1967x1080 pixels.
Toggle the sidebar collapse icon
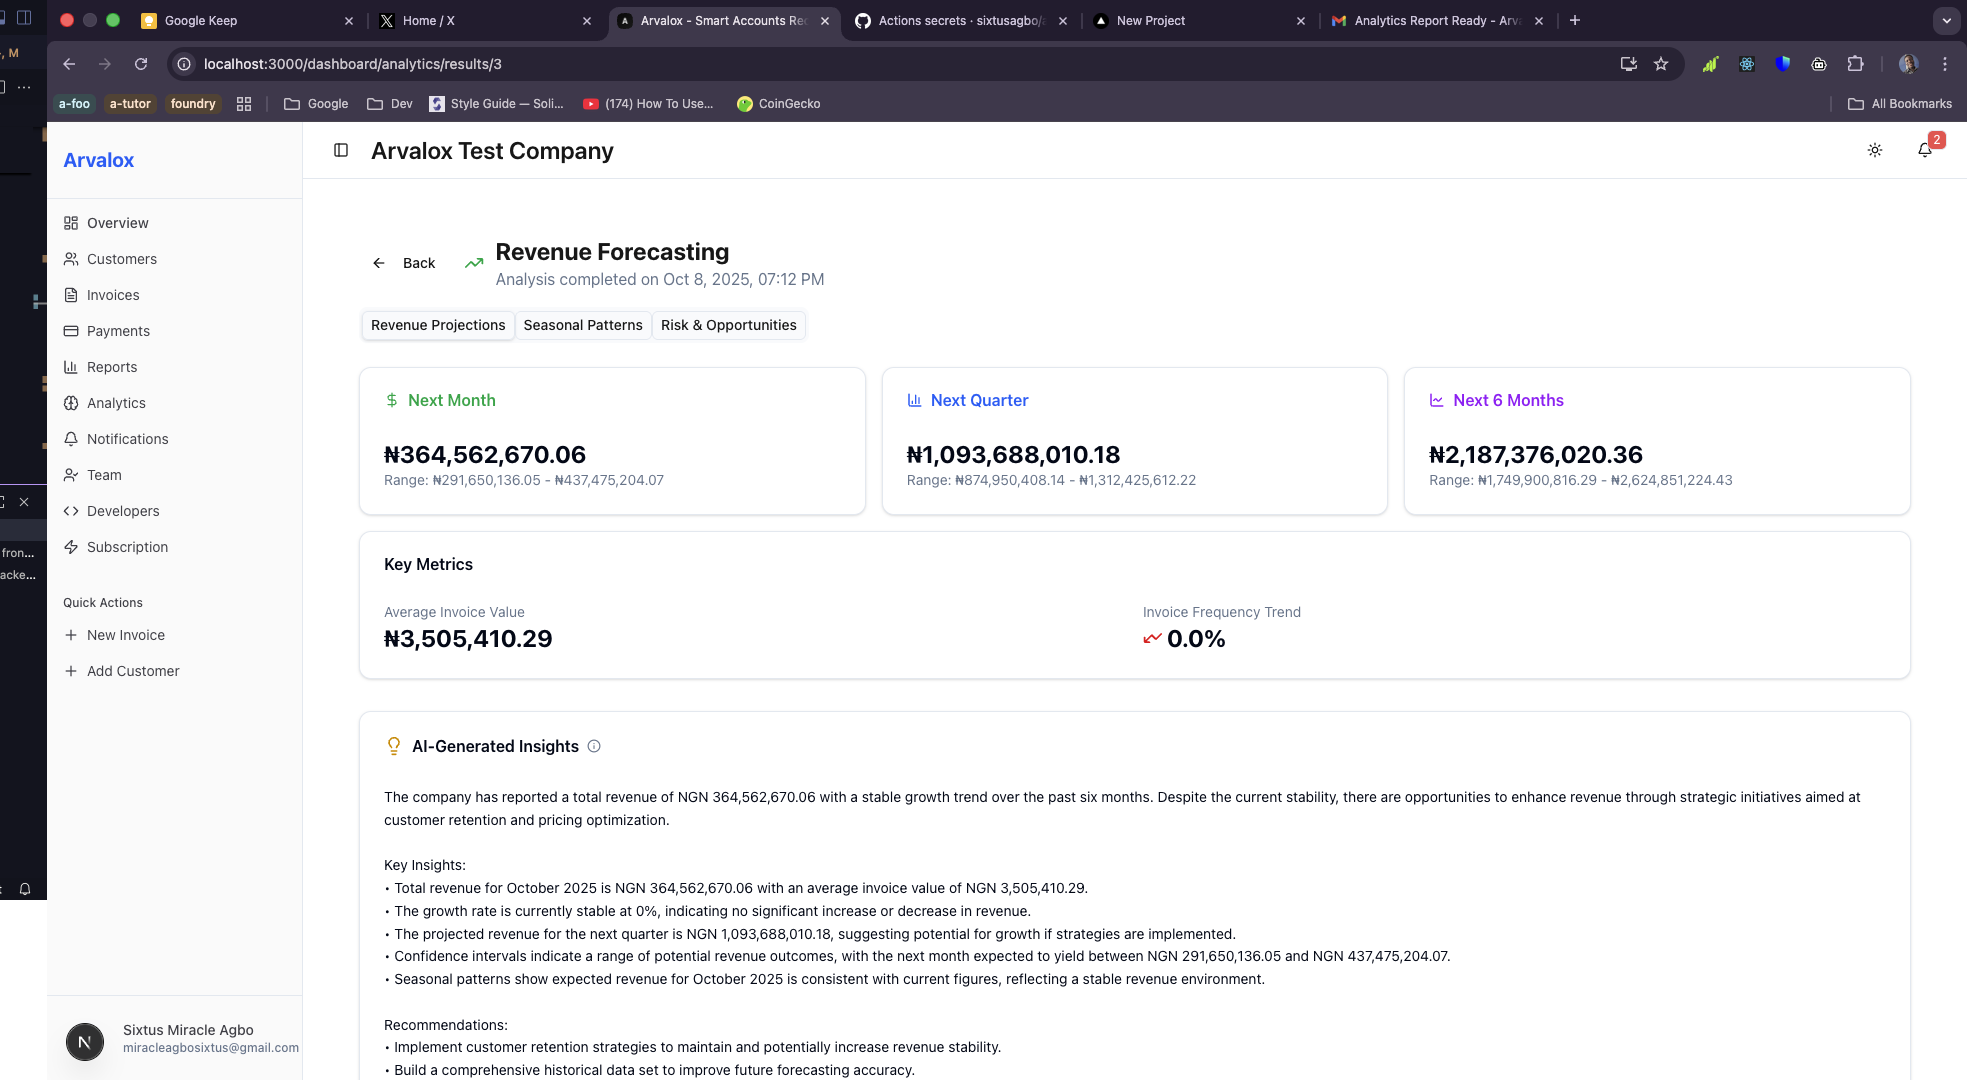click(x=341, y=150)
